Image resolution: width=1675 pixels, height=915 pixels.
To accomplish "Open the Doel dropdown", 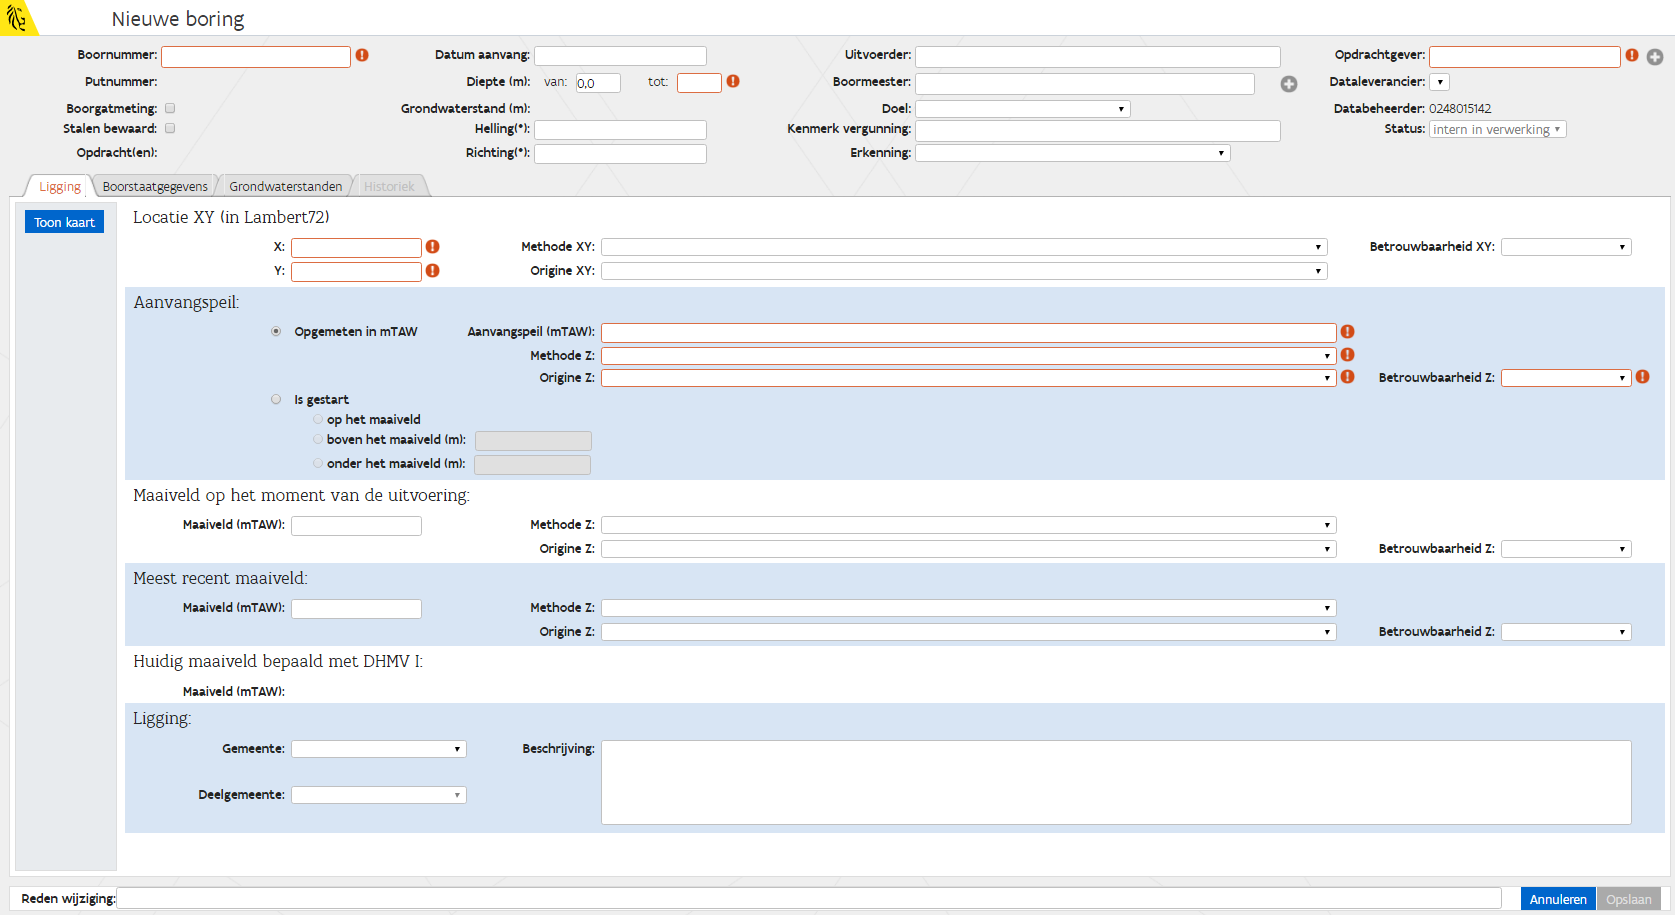I will coord(1023,109).
